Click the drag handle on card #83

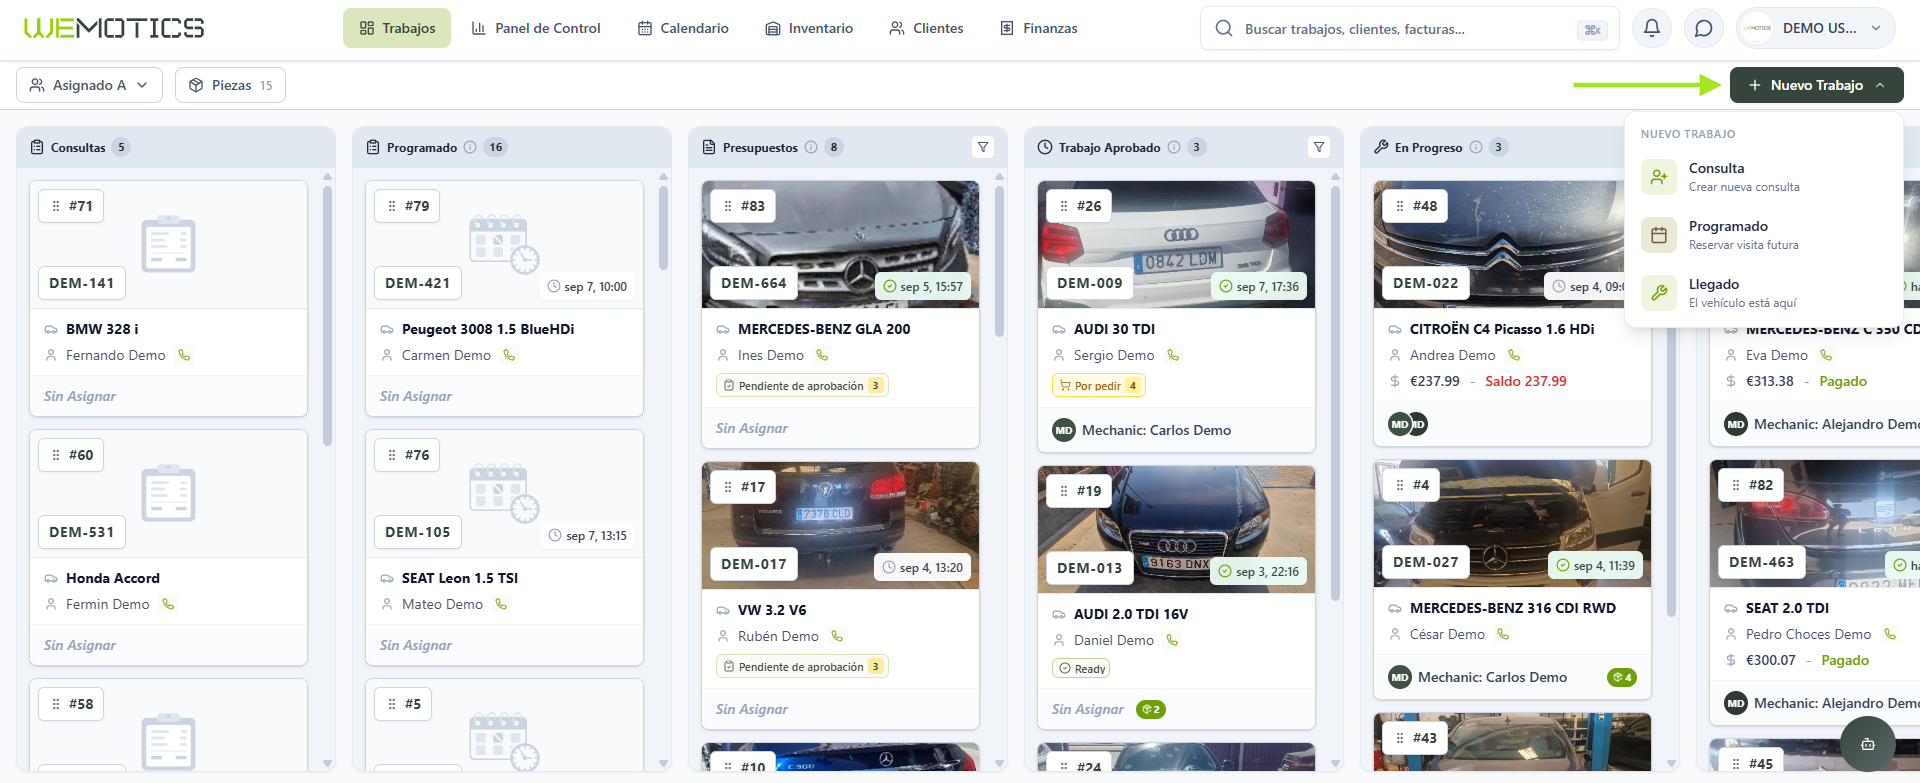728,206
